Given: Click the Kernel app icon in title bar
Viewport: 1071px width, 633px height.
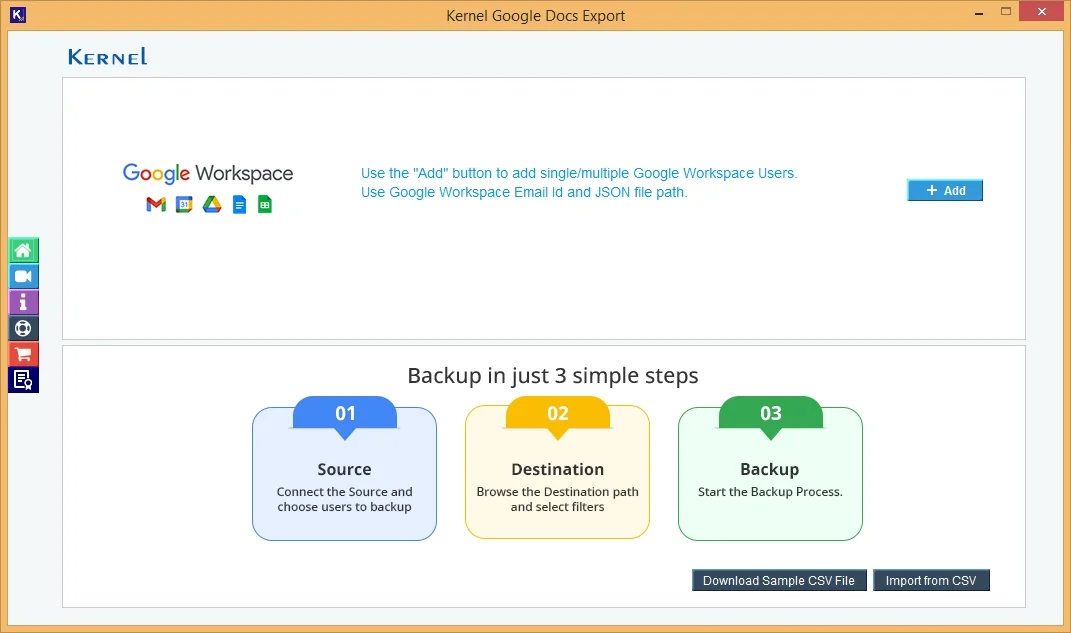Looking at the screenshot, I should 17,15.
